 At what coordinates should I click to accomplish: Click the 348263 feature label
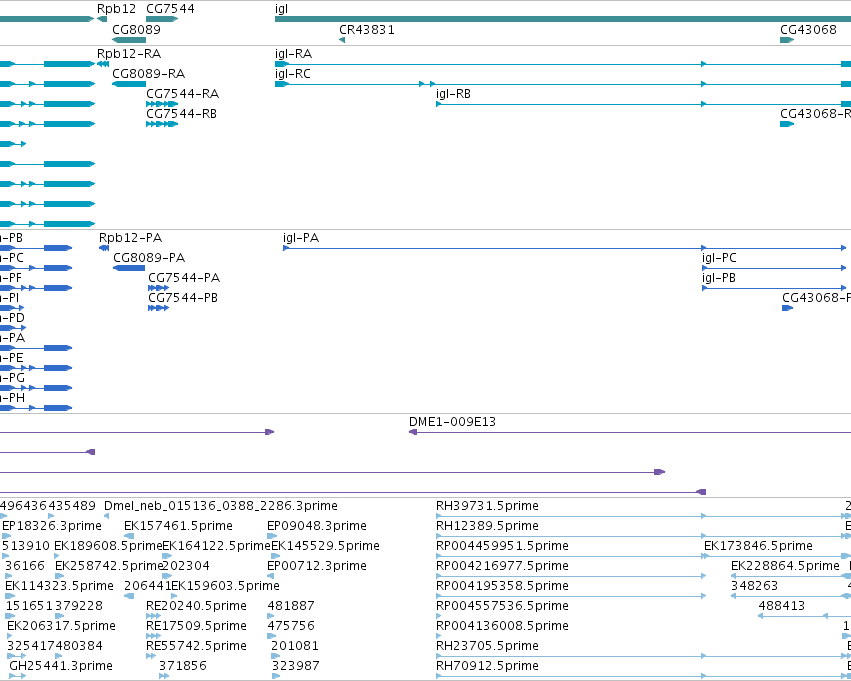click(754, 586)
